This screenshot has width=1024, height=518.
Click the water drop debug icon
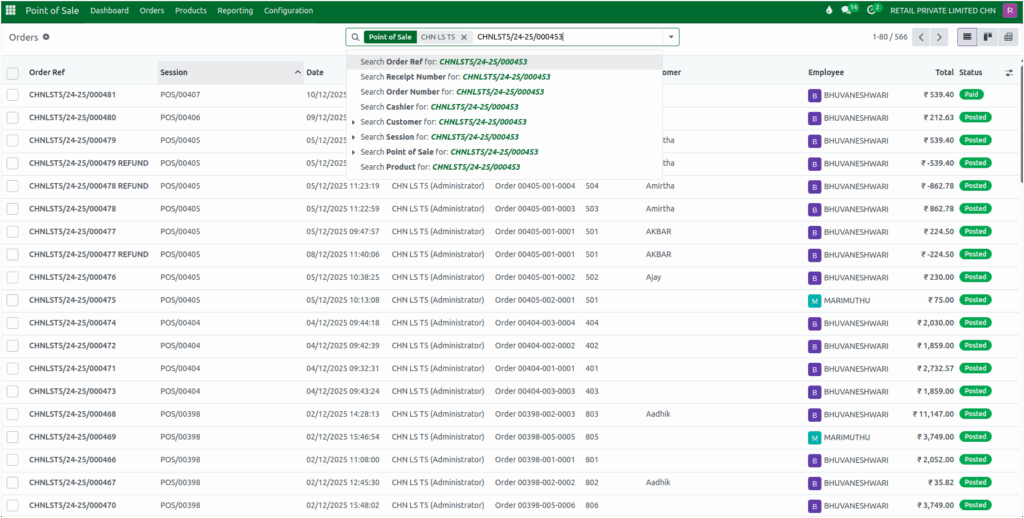tap(829, 10)
